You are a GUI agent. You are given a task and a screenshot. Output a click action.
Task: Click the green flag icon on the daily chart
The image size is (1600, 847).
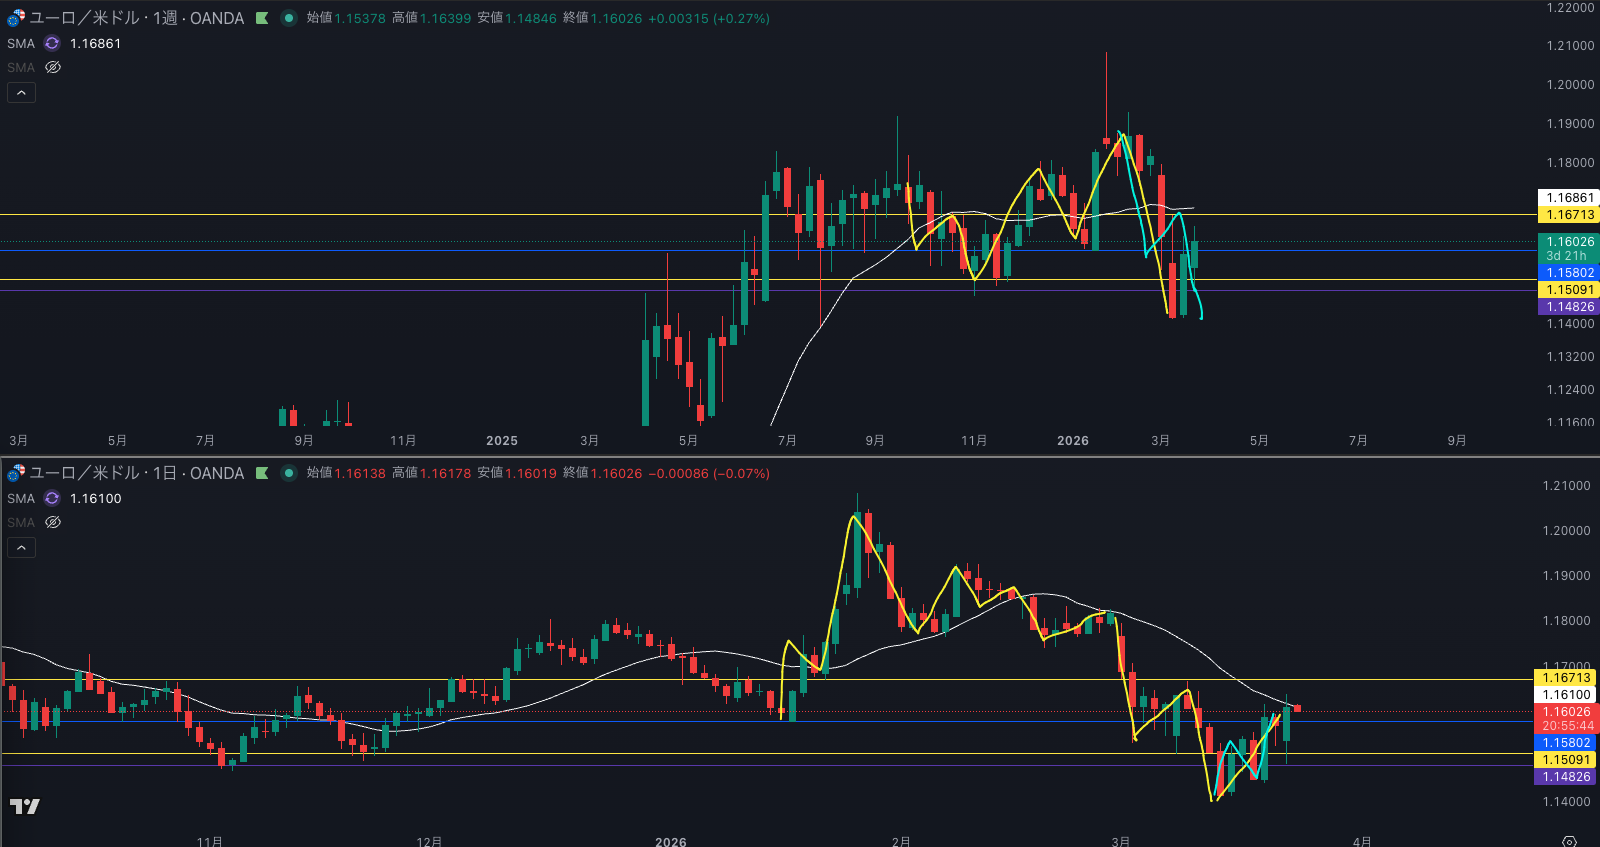[262, 473]
